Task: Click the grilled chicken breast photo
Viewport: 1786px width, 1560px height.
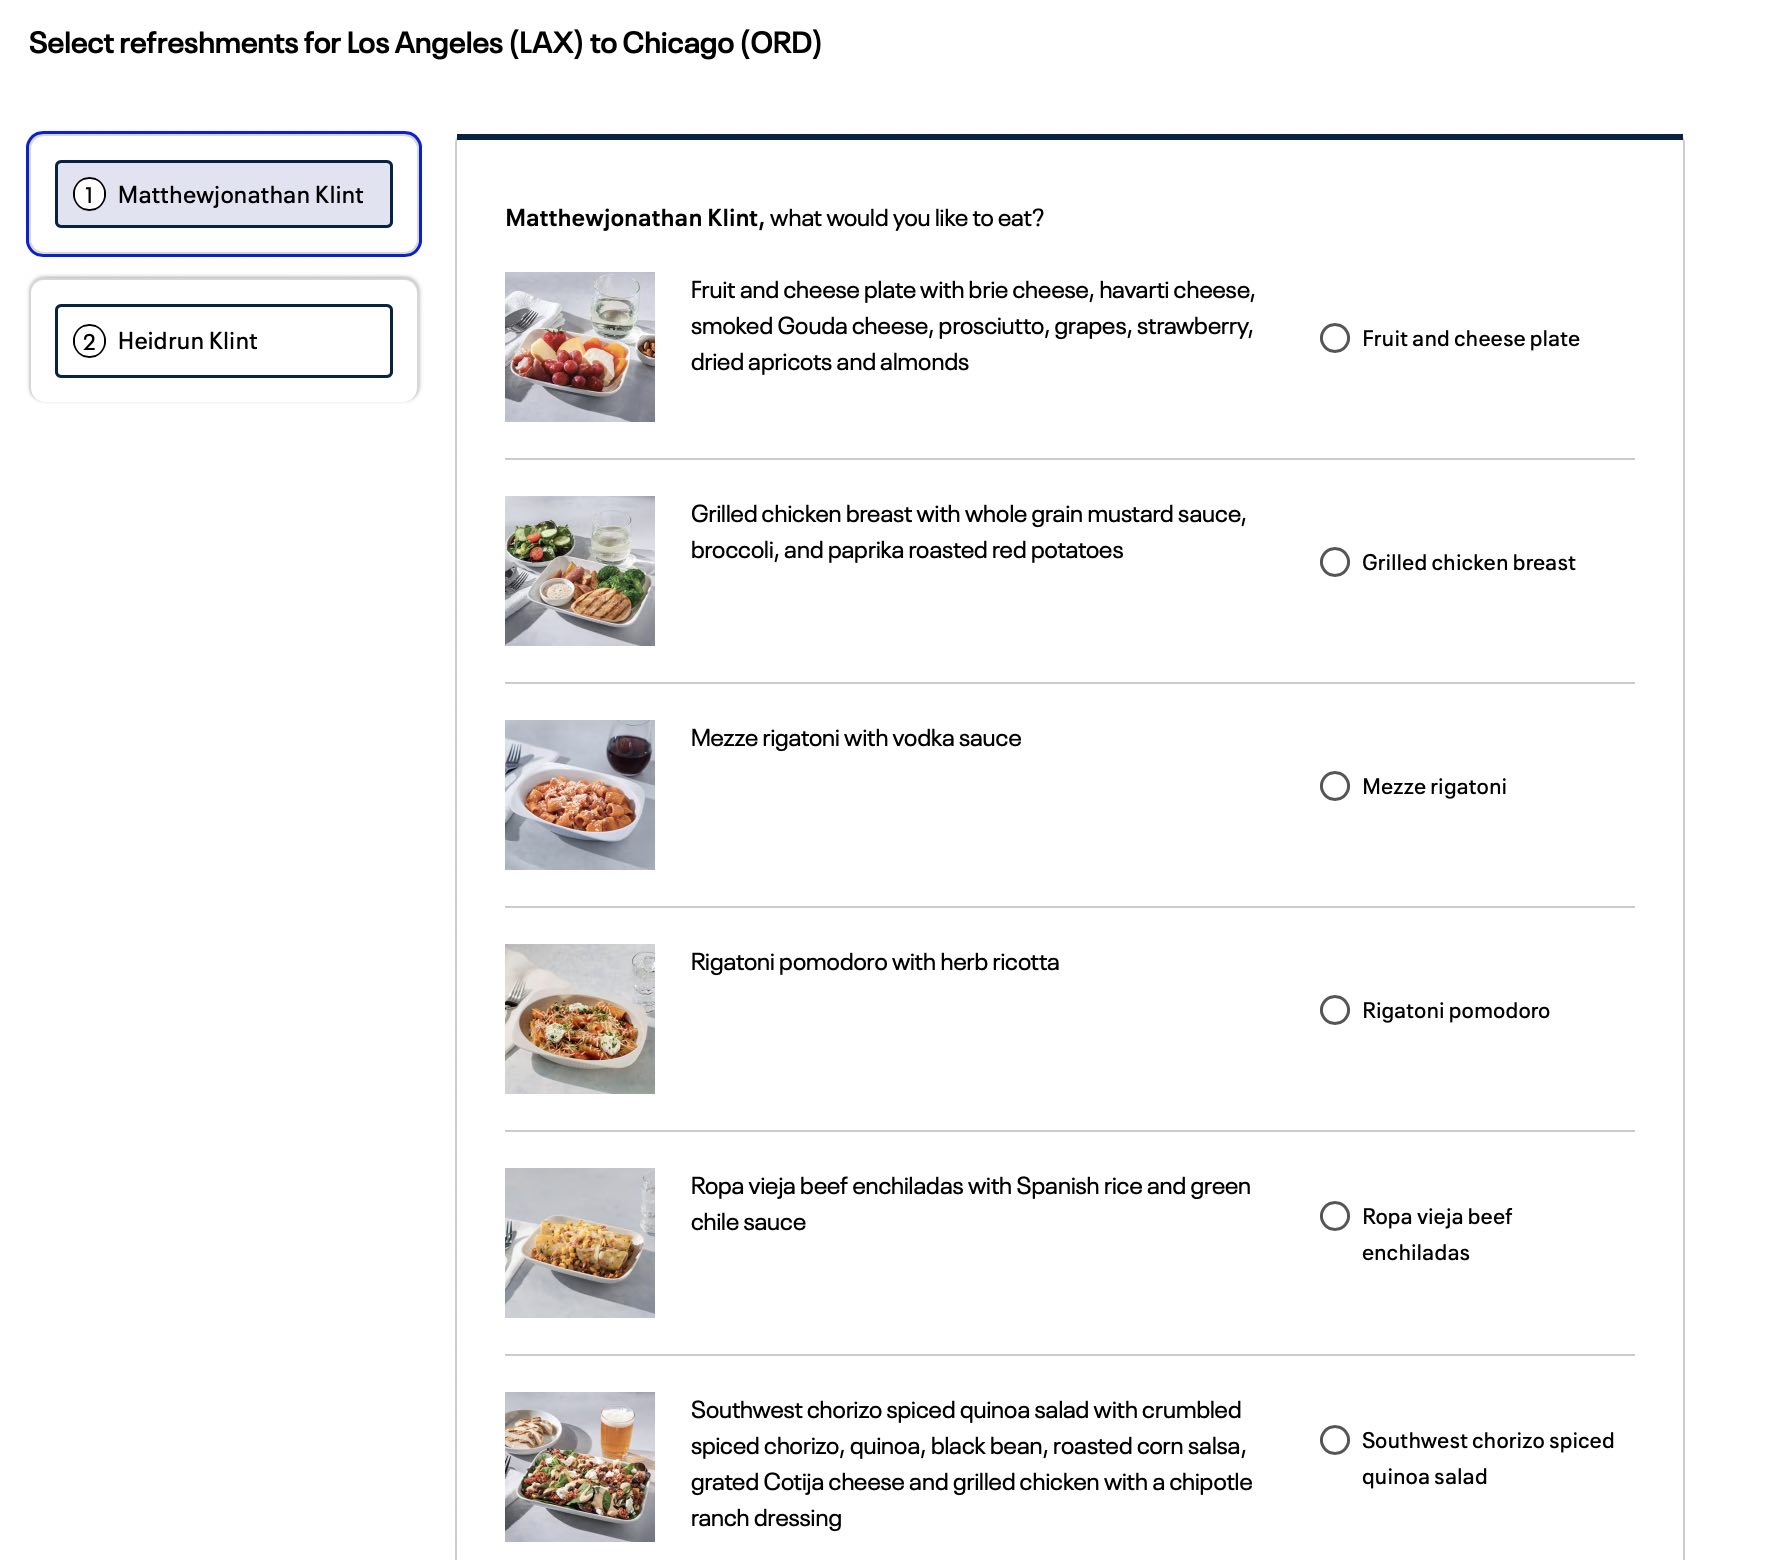Action: point(580,571)
